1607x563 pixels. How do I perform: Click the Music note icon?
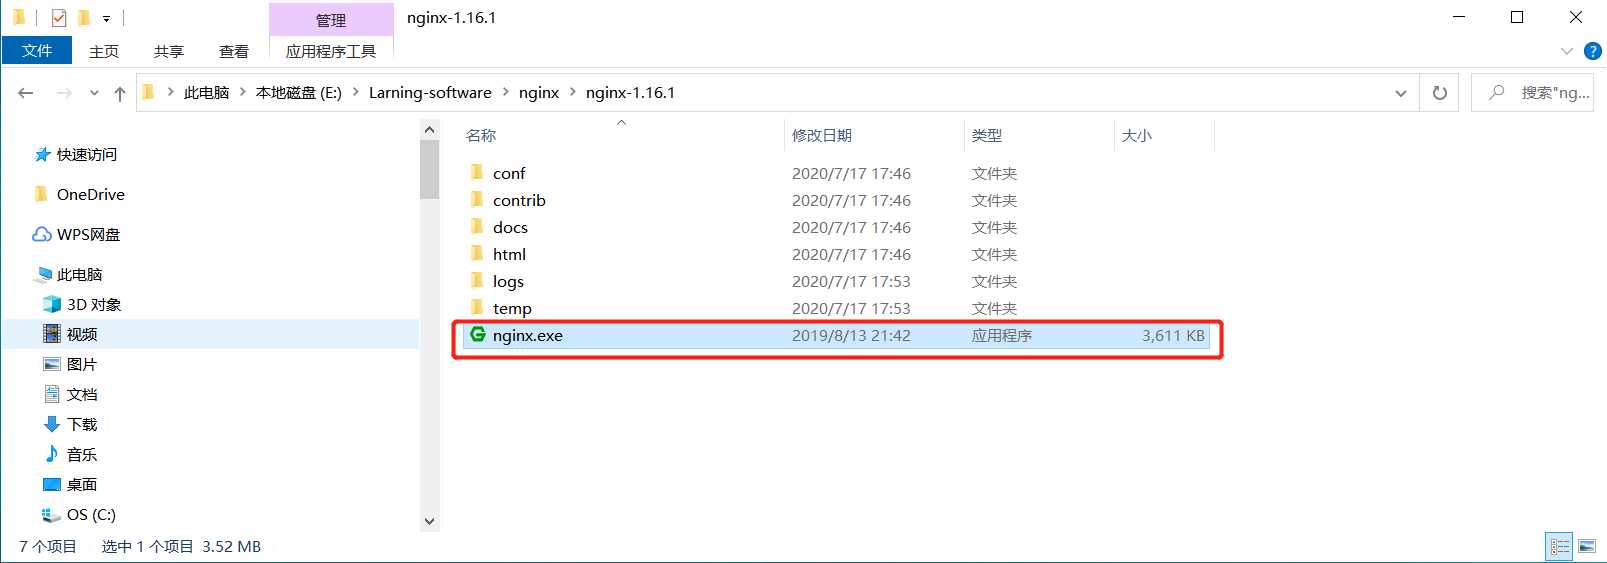click(52, 454)
